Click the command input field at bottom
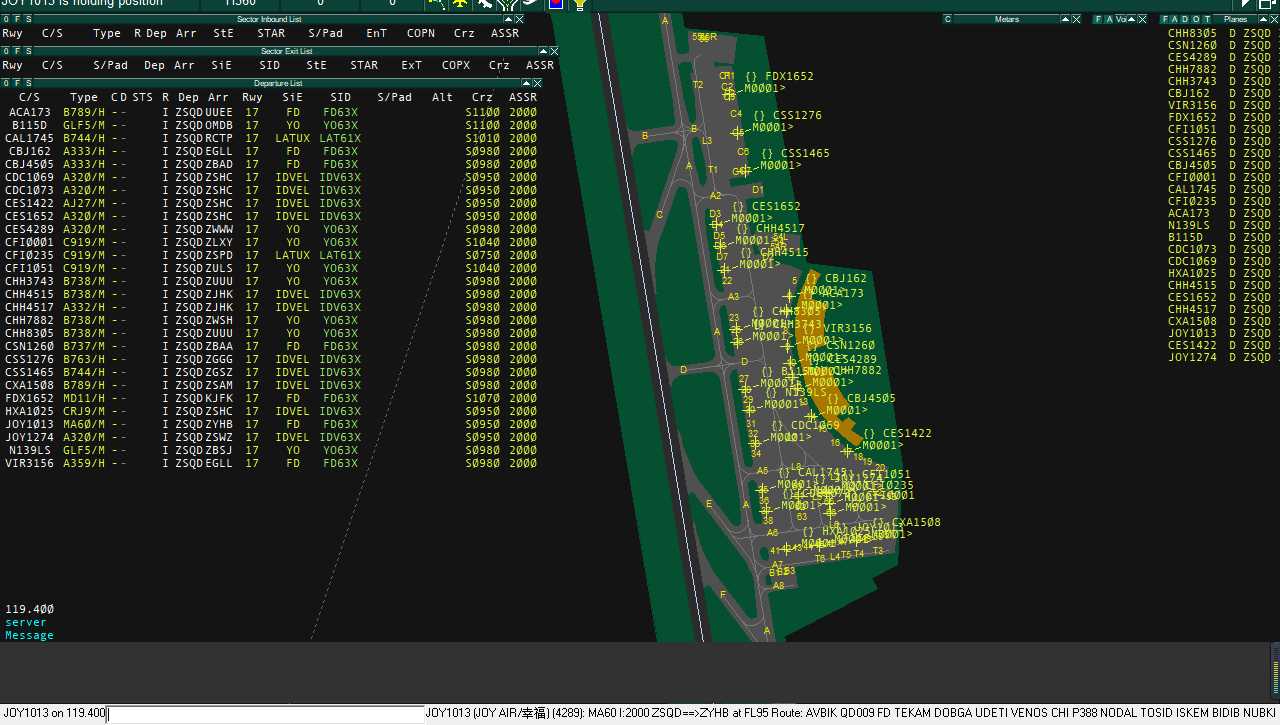This screenshot has width=1280, height=725. pyautogui.click(x=266, y=714)
